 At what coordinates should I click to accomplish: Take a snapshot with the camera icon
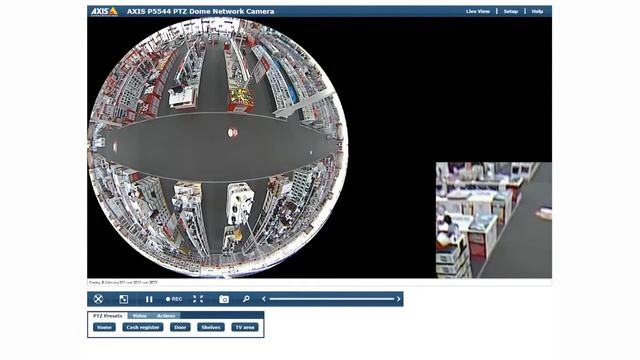[x=224, y=299]
